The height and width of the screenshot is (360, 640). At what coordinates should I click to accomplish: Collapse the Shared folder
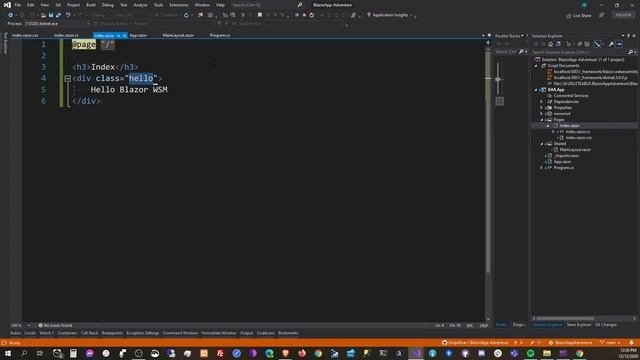pos(542,144)
